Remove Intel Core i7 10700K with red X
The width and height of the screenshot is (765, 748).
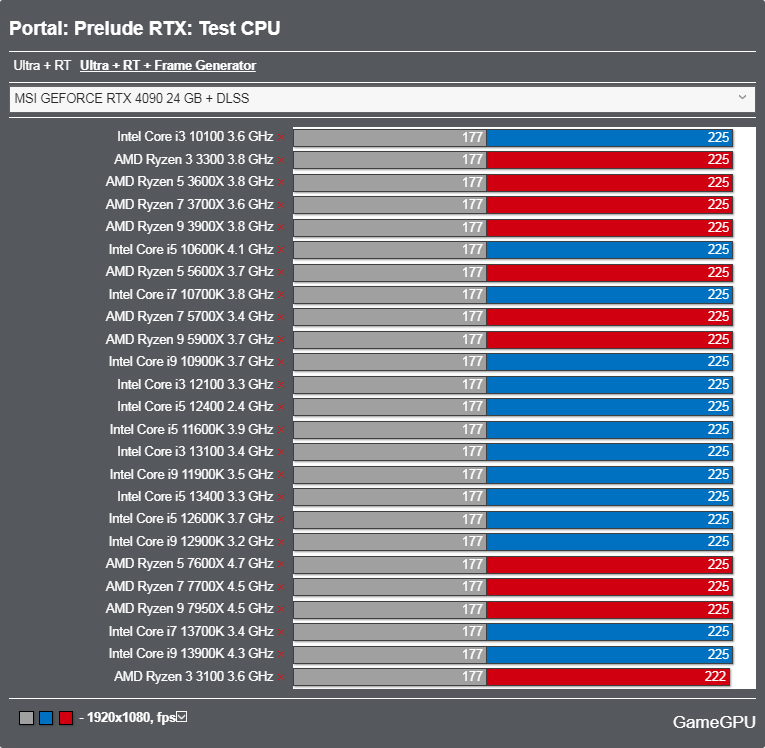coord(281,295)
